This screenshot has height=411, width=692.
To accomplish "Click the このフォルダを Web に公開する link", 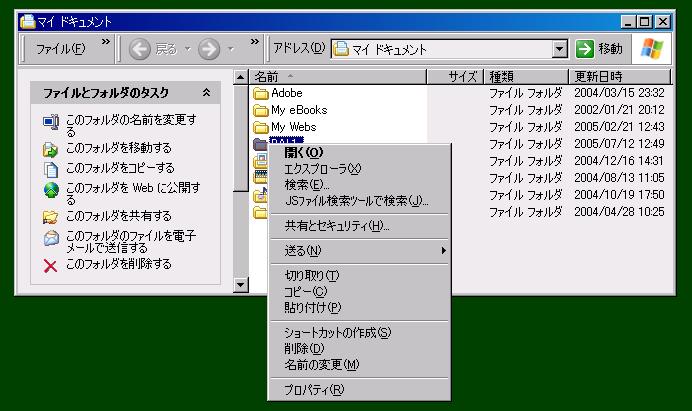I will click(133, 193).
